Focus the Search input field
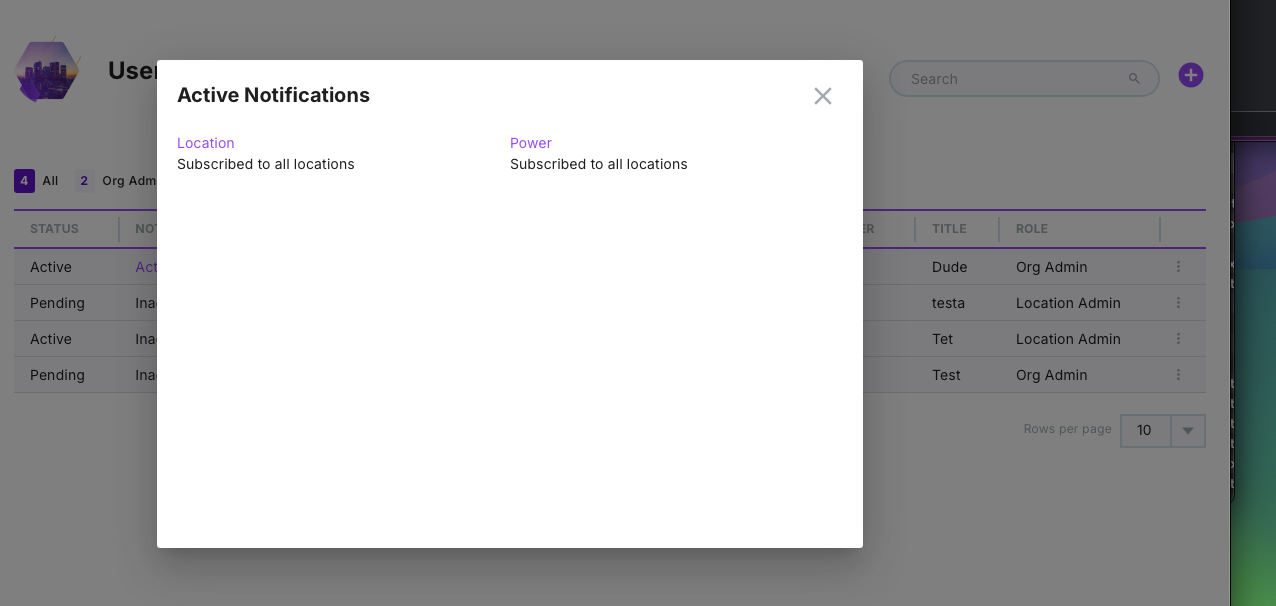The image size is (1276, 606). pyautogui.click(x=1024, y=79)
